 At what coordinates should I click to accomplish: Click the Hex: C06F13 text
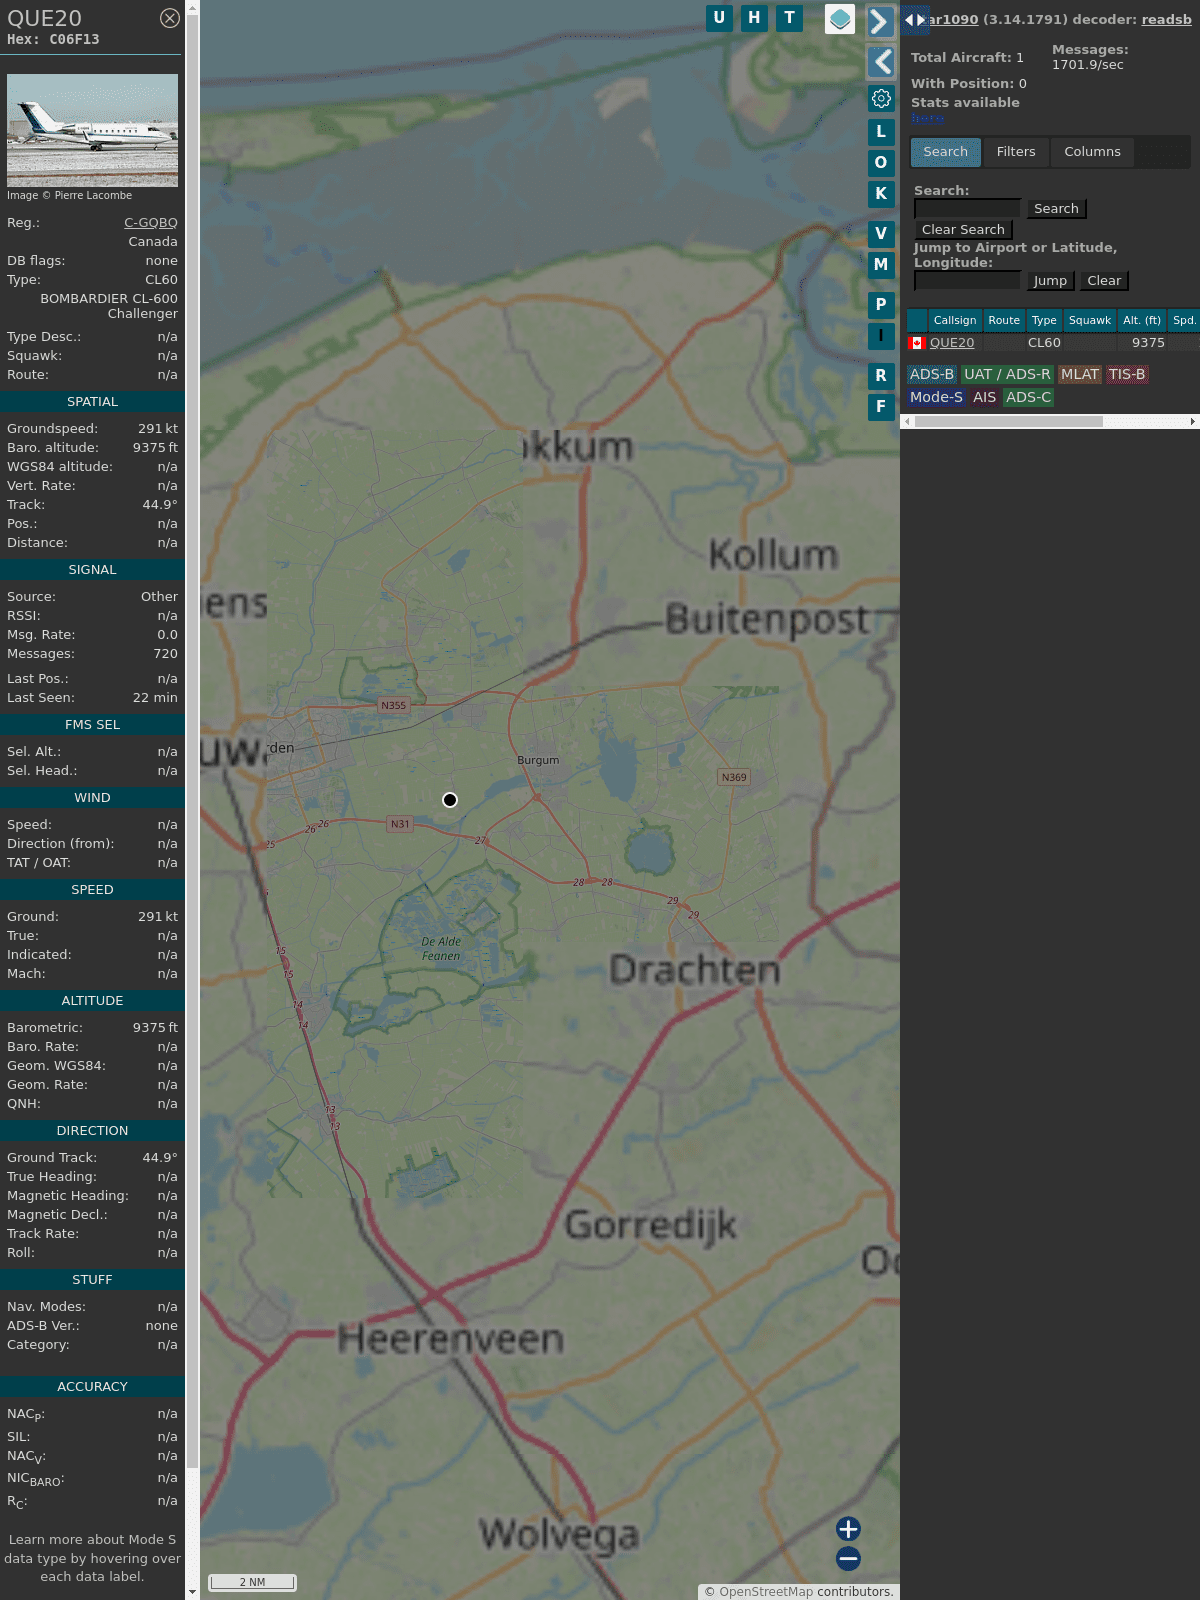[x=53, y=40]
